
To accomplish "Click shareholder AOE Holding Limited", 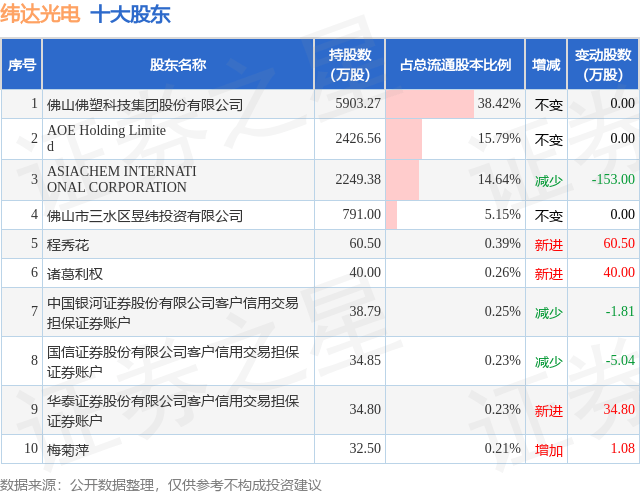I will [107, 138].
